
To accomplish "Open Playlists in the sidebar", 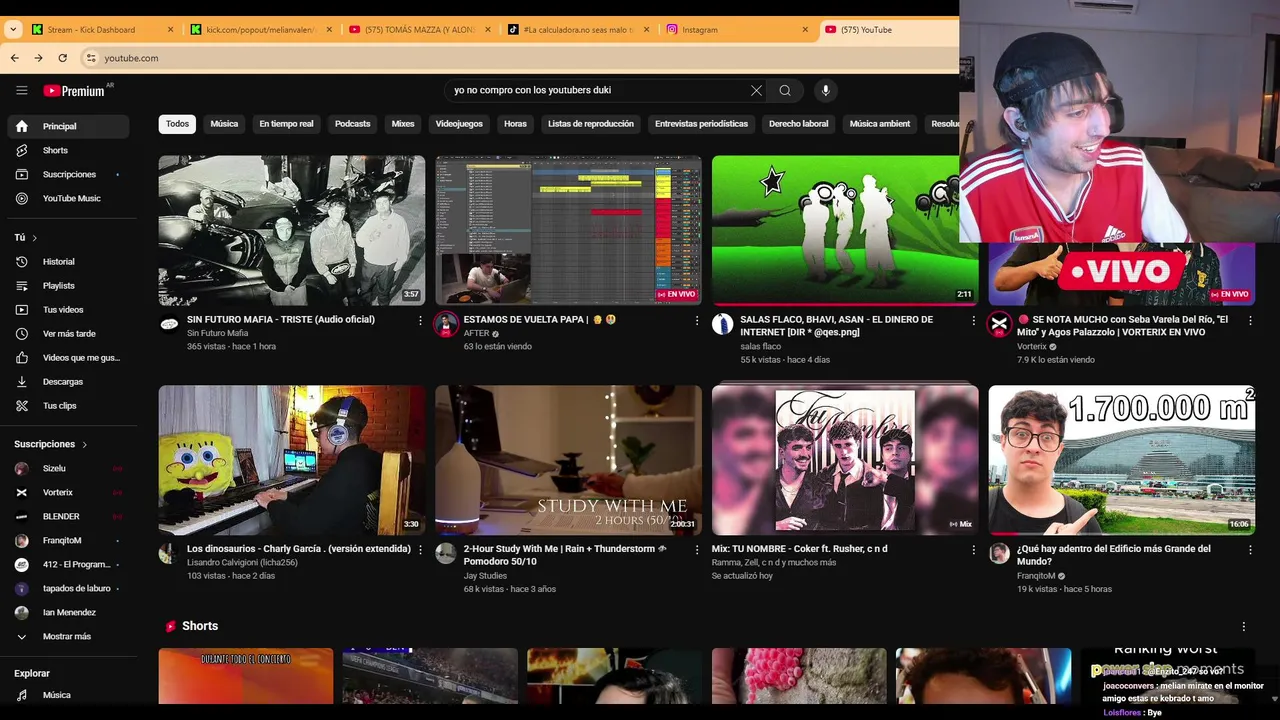I will [68, 285].
